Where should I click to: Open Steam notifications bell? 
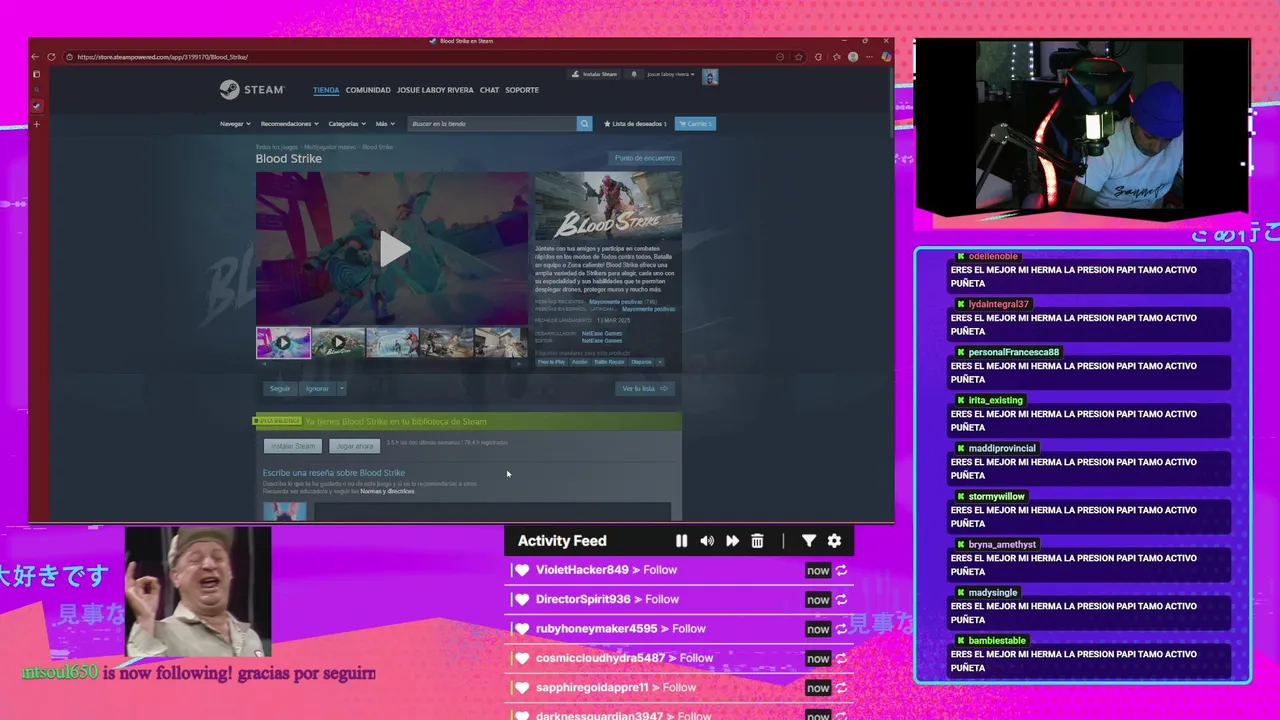click(x=633, y=74)
